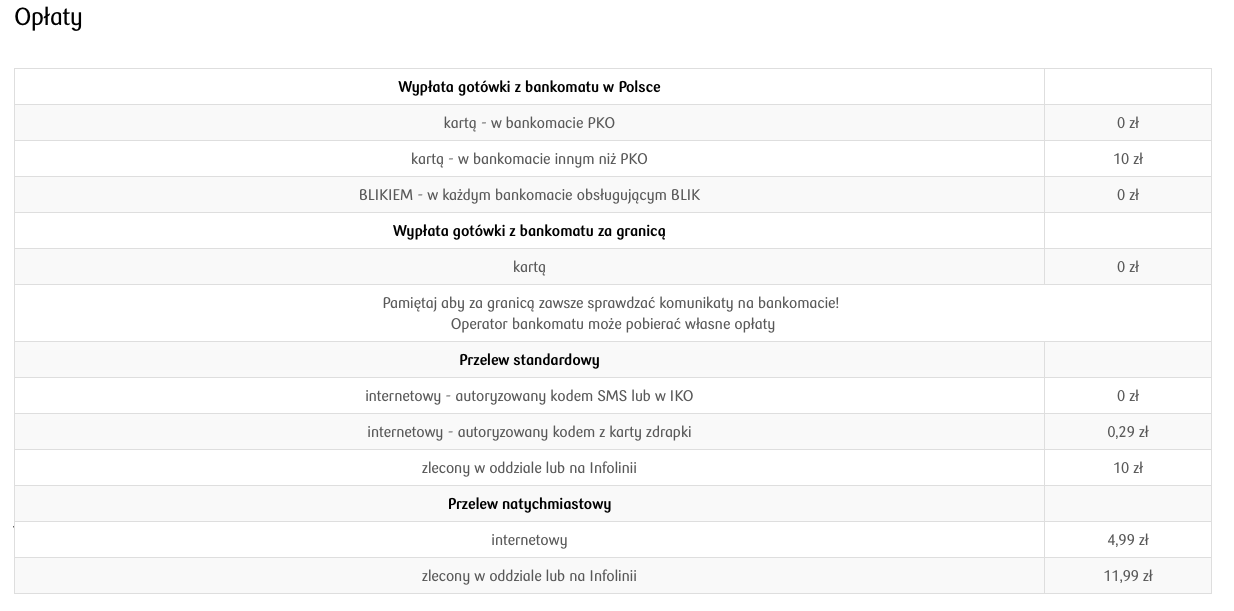Image resolution: width=1234 pixels, height=611 pixels.
Task: Click the 10 zł fee for standard branch transfer
Action: point(1127,468)
